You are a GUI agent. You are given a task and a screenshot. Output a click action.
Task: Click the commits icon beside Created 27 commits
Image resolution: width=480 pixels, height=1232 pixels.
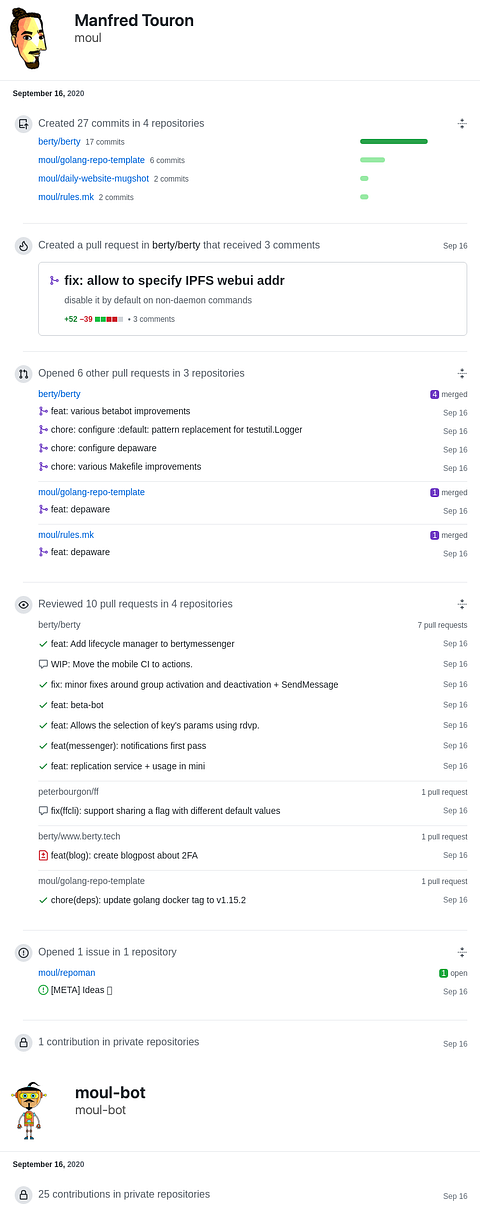point(23,124)
